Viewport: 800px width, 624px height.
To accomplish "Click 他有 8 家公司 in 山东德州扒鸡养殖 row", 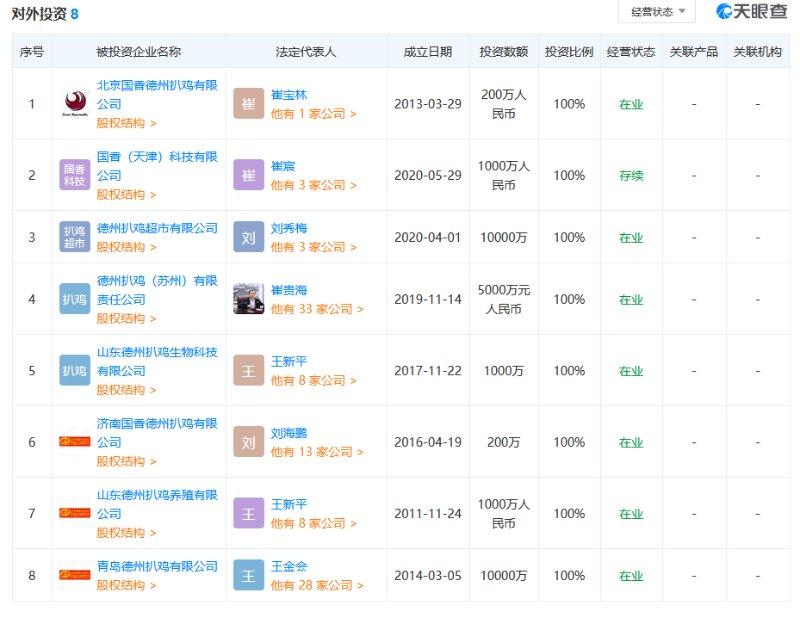I will (x=313, y=523).
